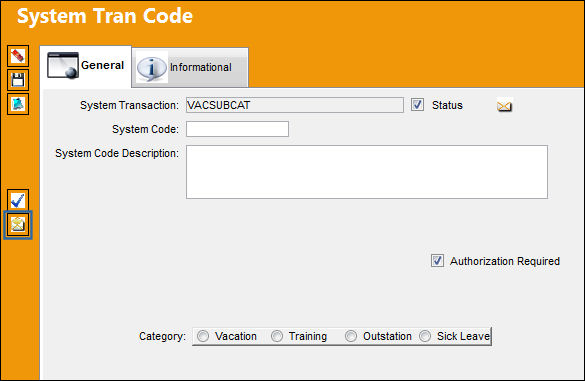Select the Sick Leave category radio button
This screenshot has width=585, height=381.
click(x=425, y=336)
